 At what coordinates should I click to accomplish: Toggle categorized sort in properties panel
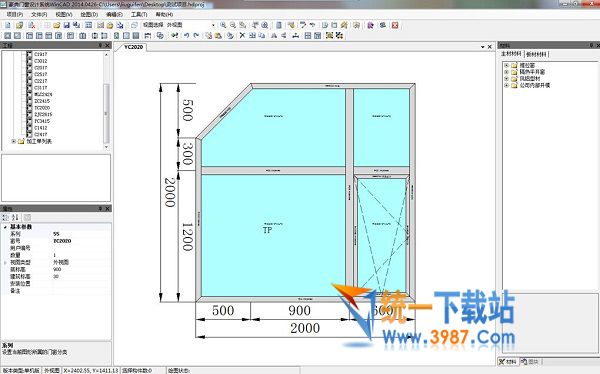point(5,217)
